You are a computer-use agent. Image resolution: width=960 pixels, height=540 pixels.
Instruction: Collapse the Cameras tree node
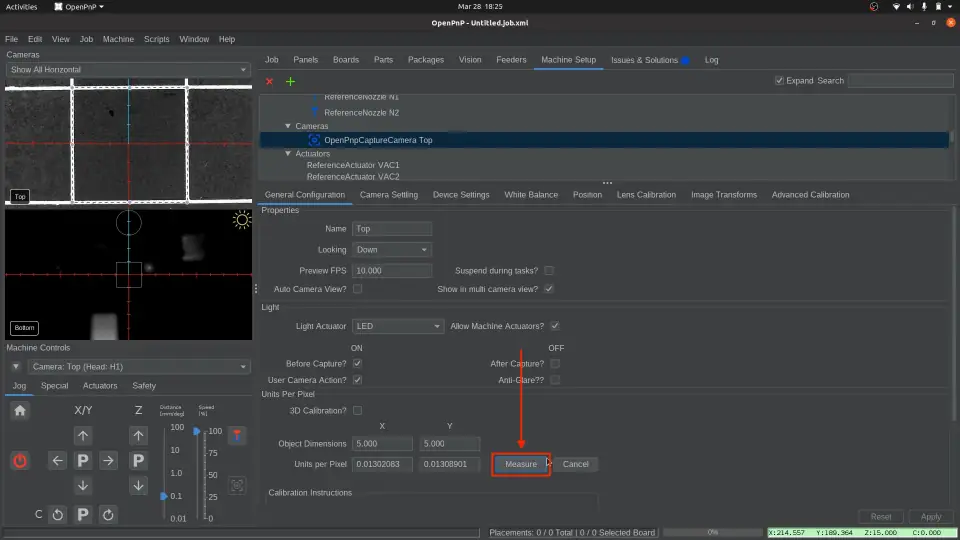288,126
